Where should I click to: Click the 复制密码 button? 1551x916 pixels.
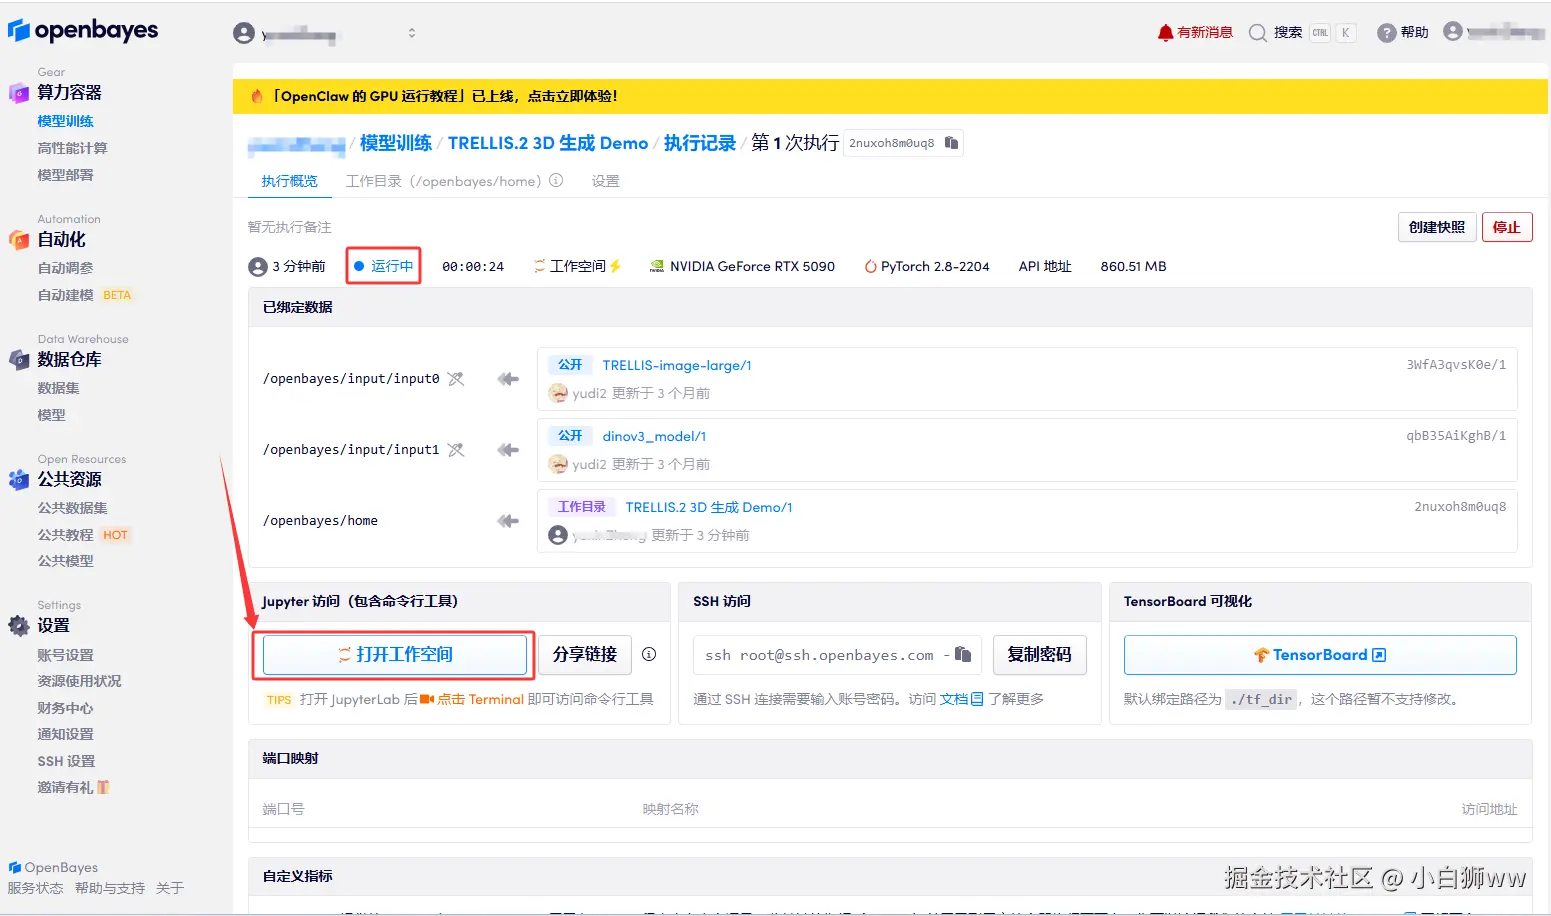1039,655
